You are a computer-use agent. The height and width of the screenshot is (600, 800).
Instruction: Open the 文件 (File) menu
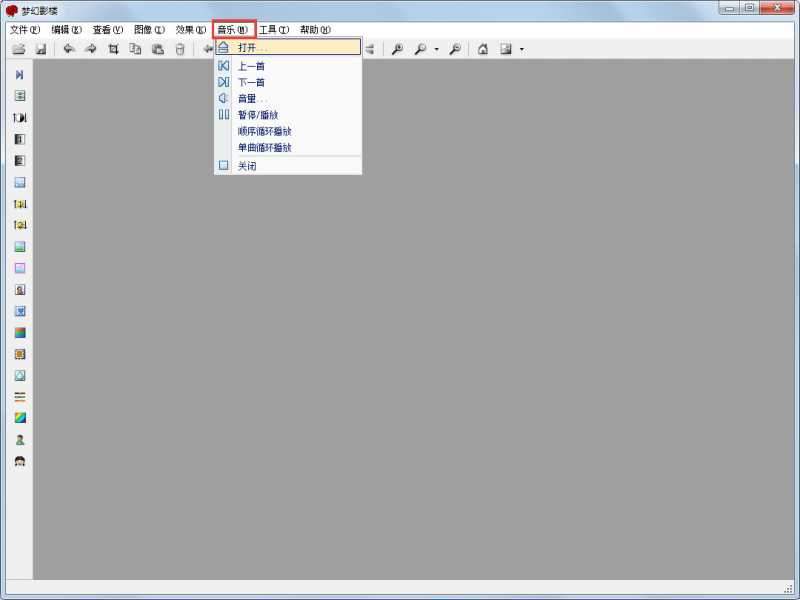[x=25, y=30]
